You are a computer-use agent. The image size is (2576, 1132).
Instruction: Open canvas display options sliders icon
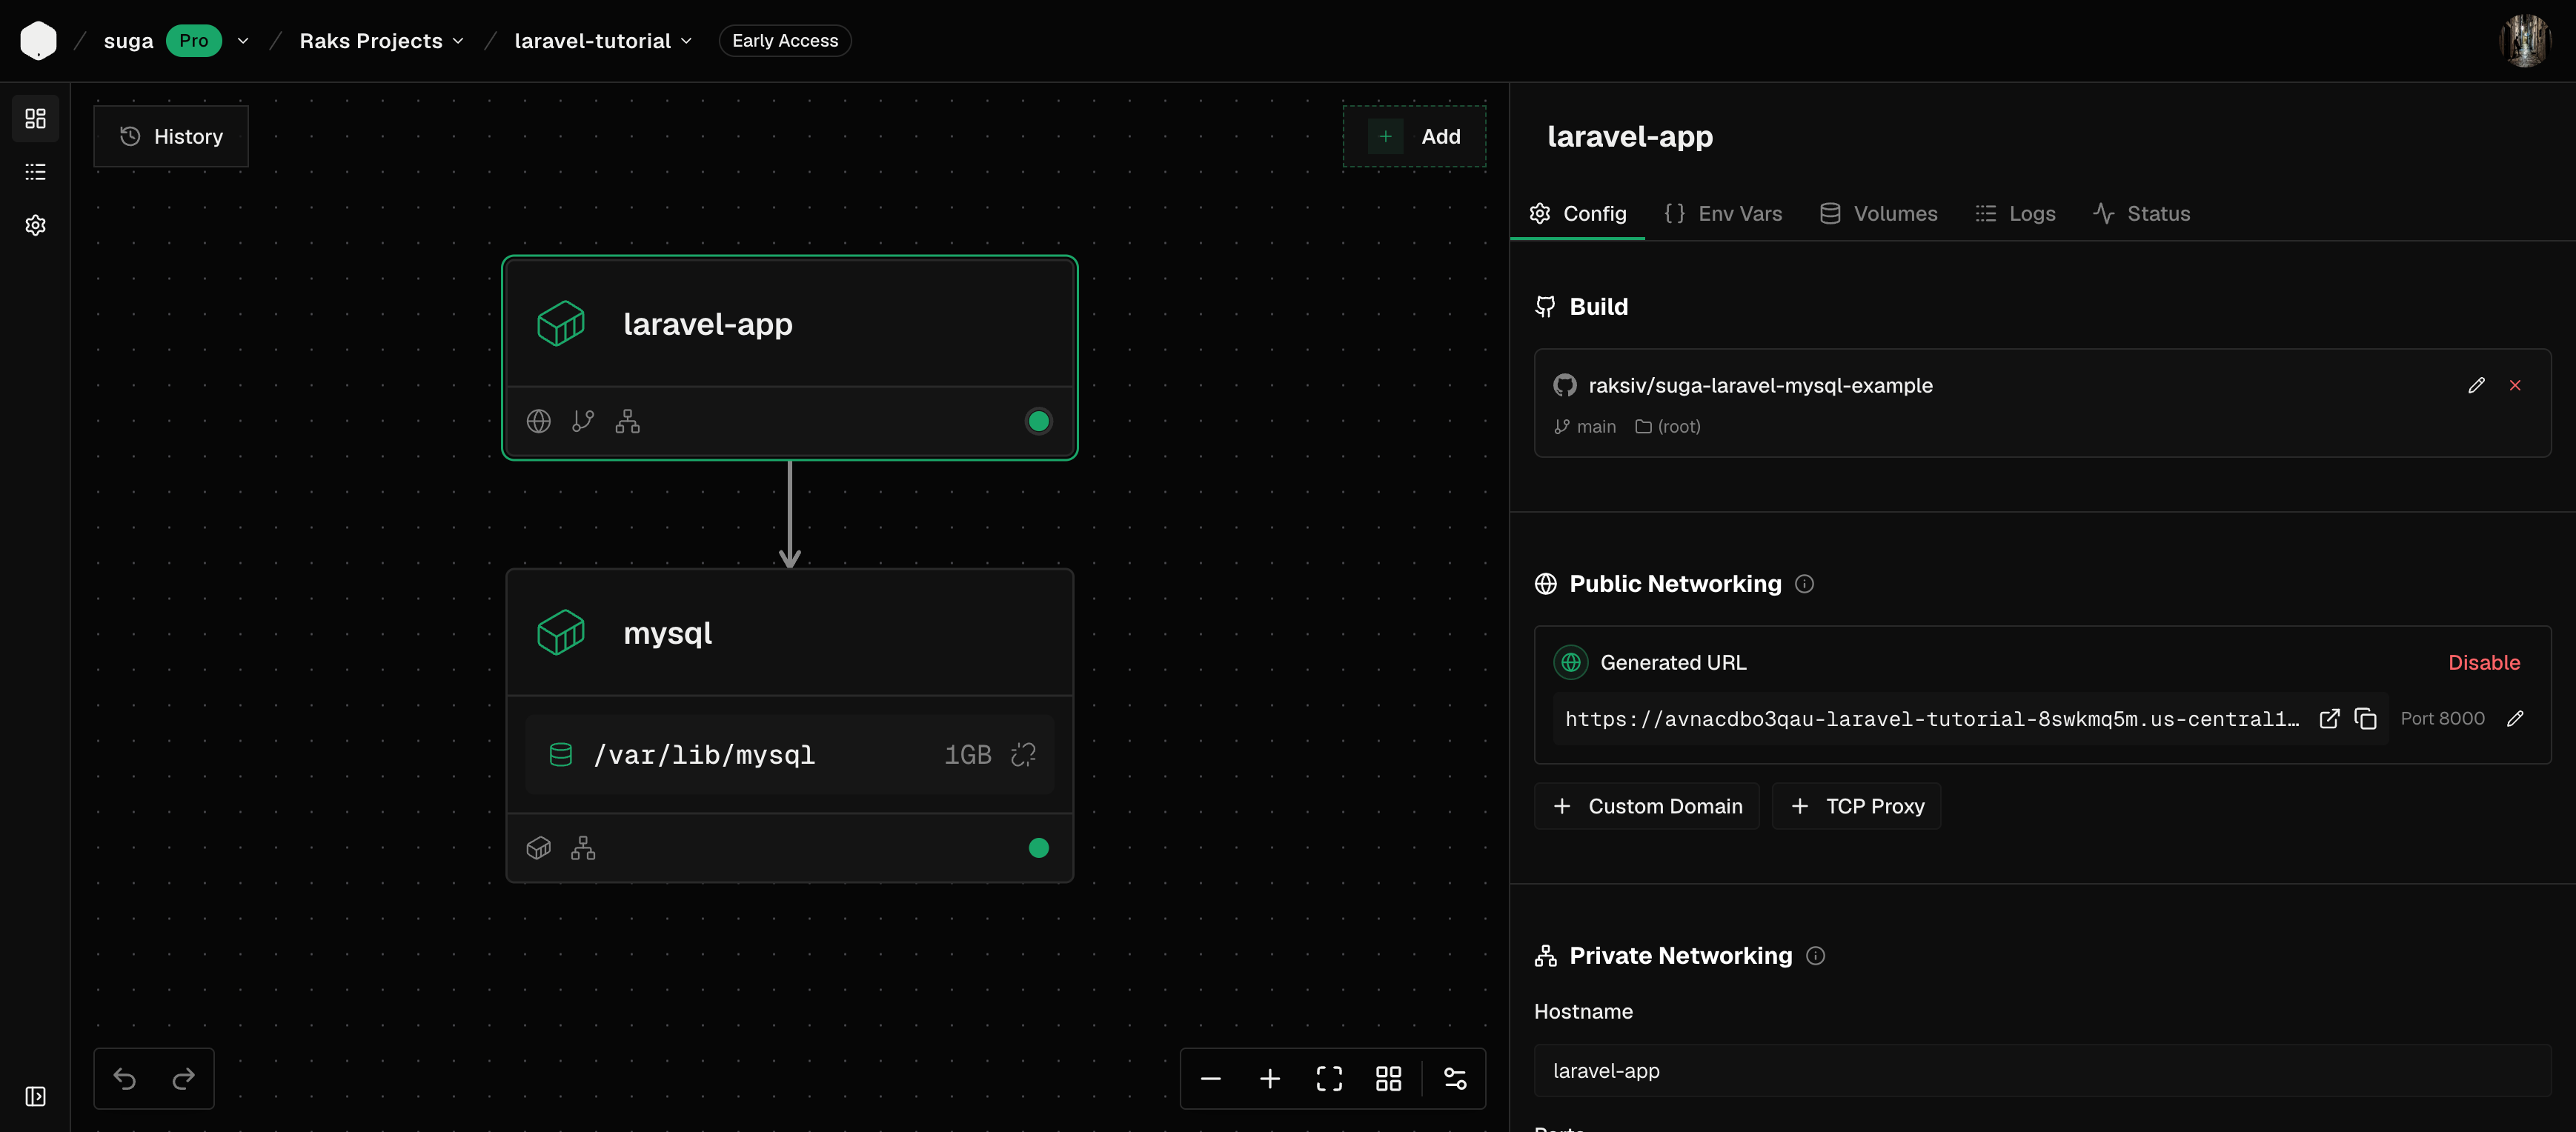point(1455,1079)
